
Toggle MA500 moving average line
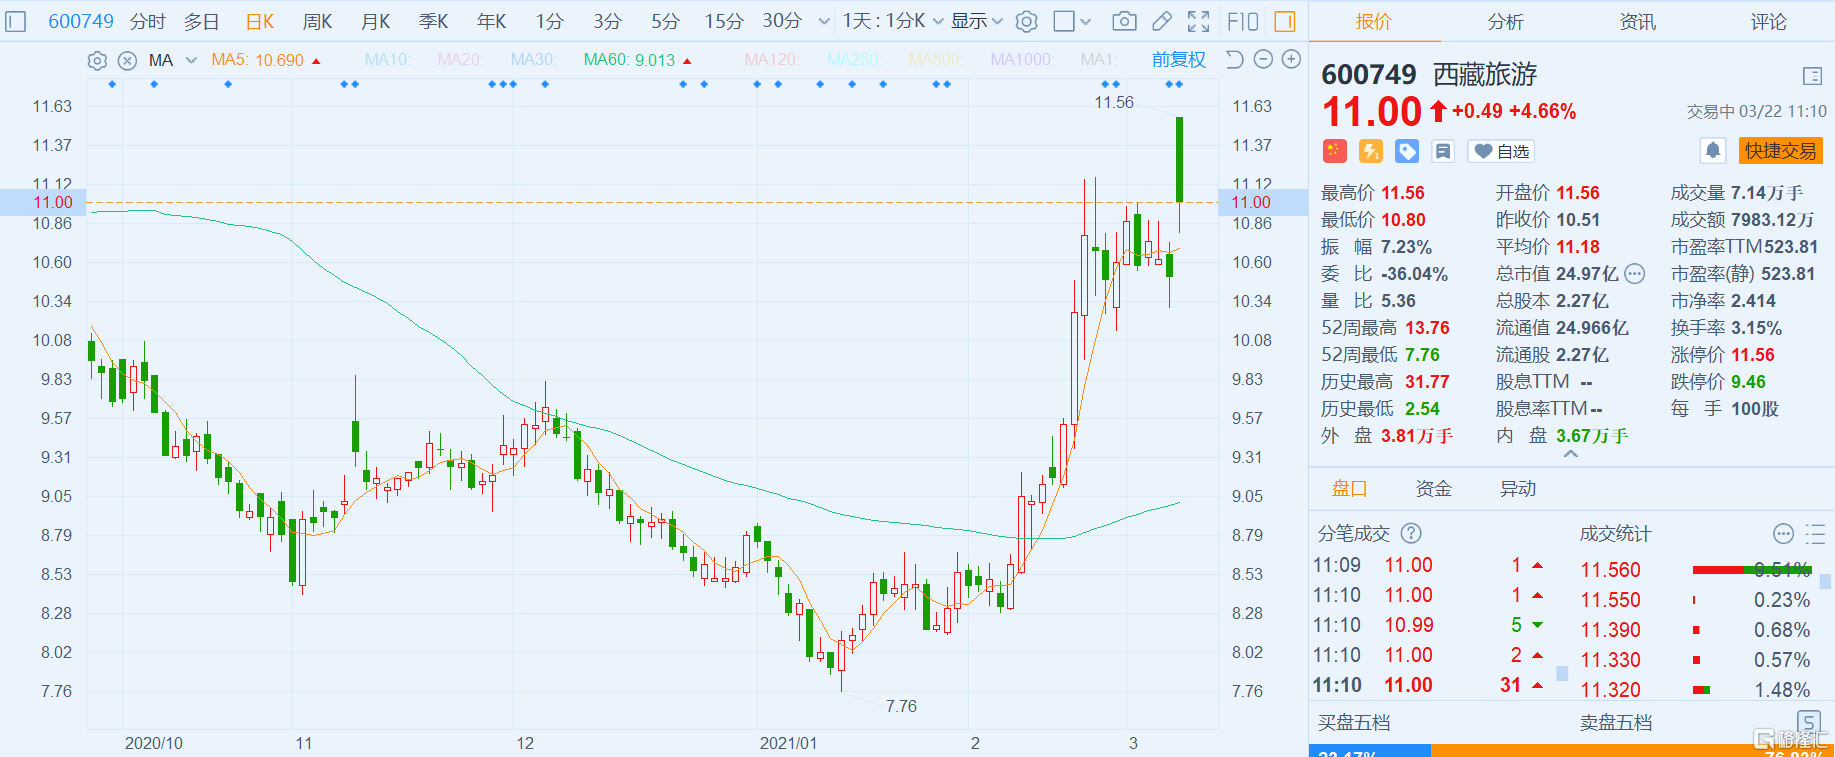pyautogui.click(x=934, y=60)
